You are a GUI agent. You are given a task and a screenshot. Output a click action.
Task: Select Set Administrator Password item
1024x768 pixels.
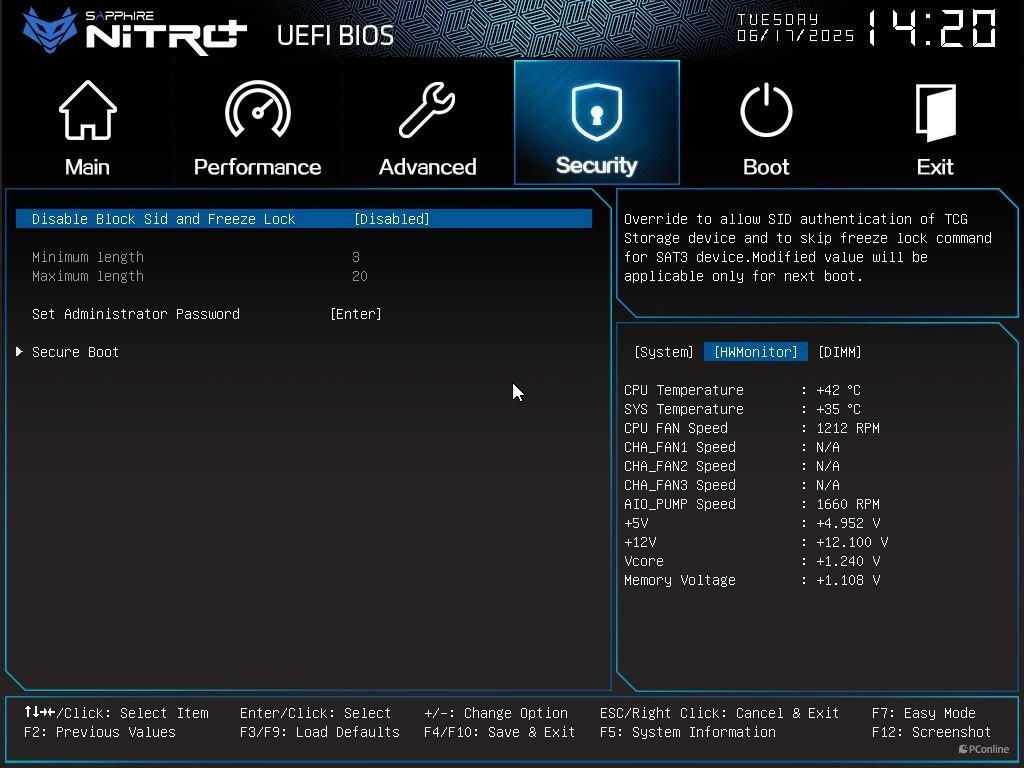coord(136,314)
